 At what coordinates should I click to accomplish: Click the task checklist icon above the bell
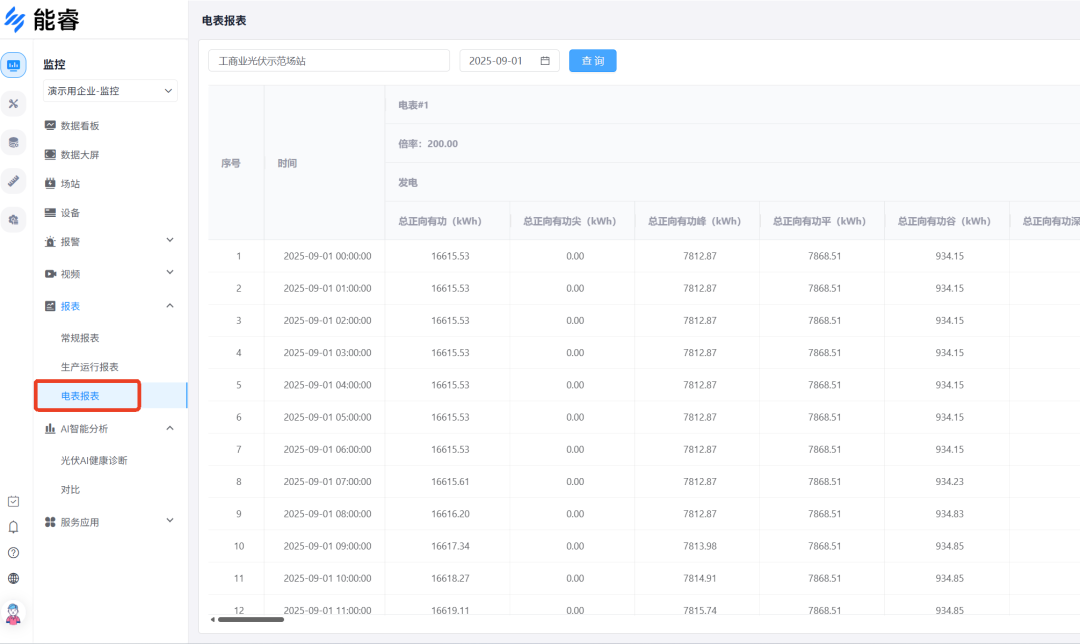(13, 501)
